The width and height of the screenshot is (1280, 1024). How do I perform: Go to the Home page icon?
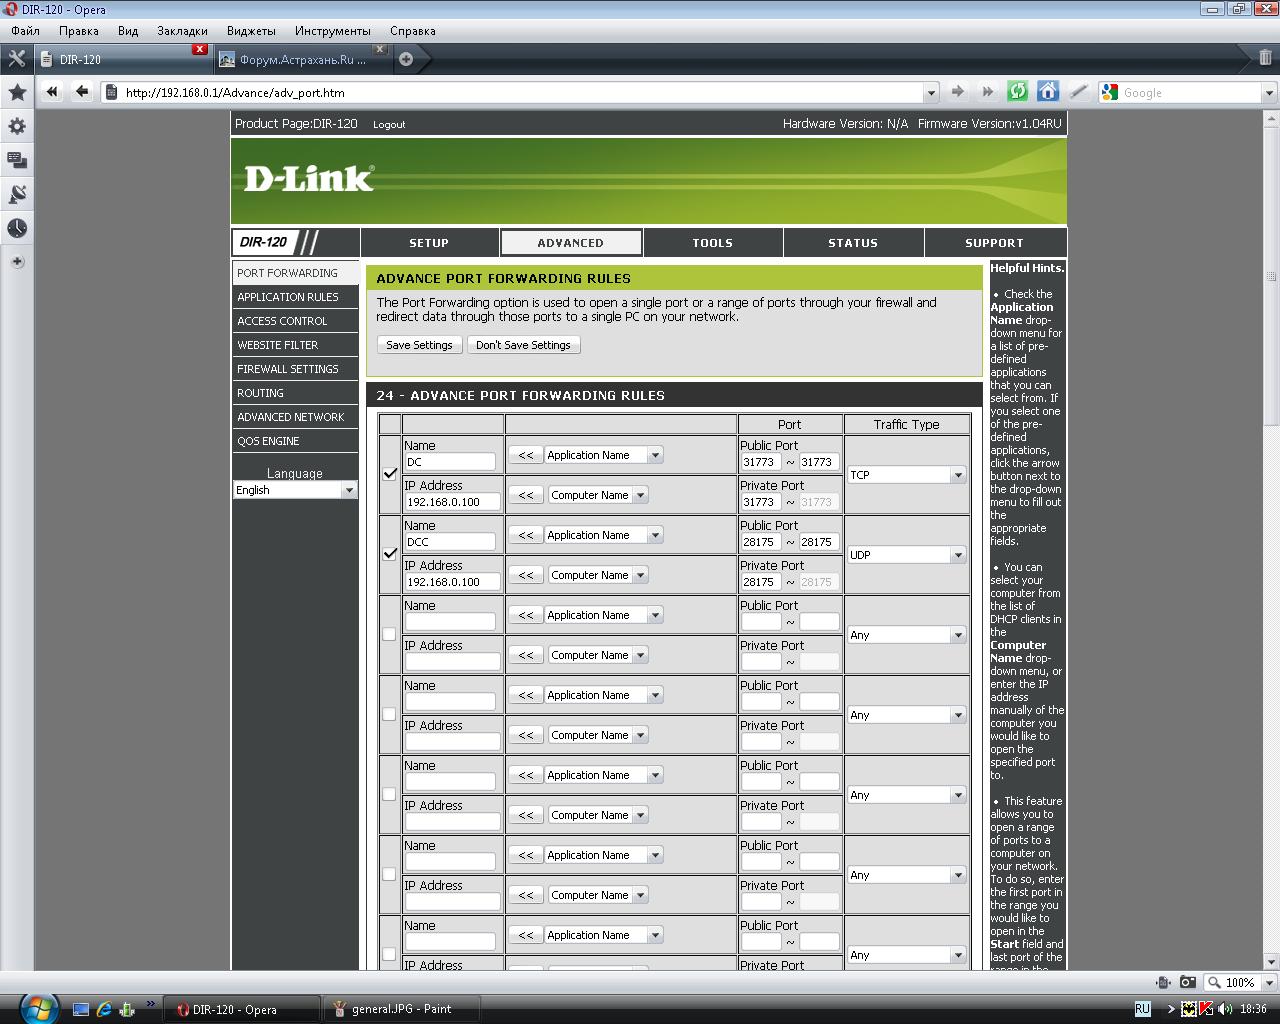click(1047, 92)
